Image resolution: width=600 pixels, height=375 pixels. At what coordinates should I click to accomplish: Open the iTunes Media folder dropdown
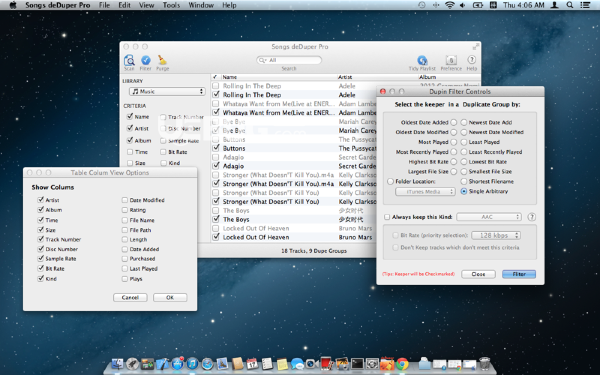point(425,191)
